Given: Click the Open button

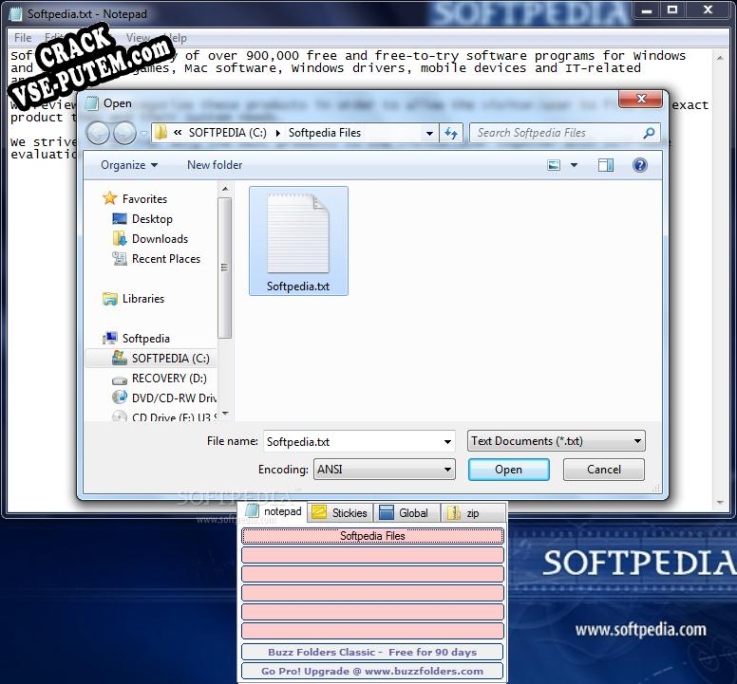Looking at the screenshot, I should pyautogui.click(x=508, y=469).
